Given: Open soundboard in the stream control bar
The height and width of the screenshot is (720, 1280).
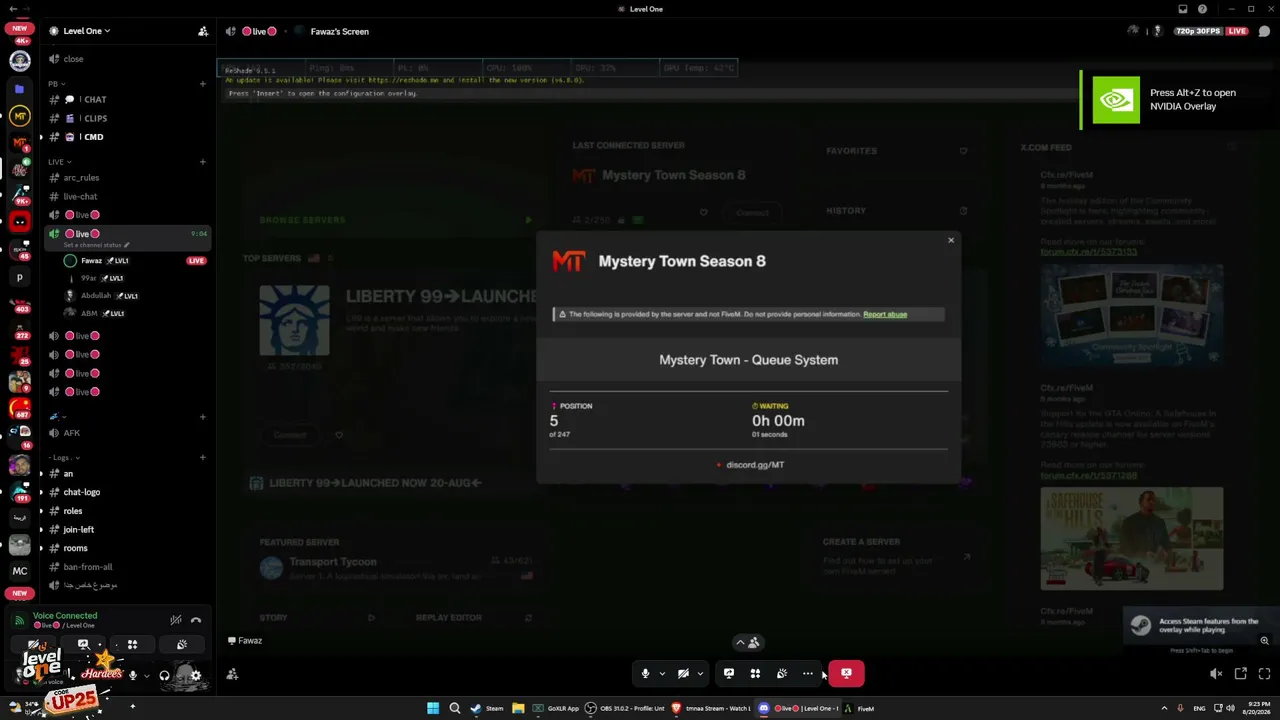Looking at the screenshot, I should tap(782, 674).
